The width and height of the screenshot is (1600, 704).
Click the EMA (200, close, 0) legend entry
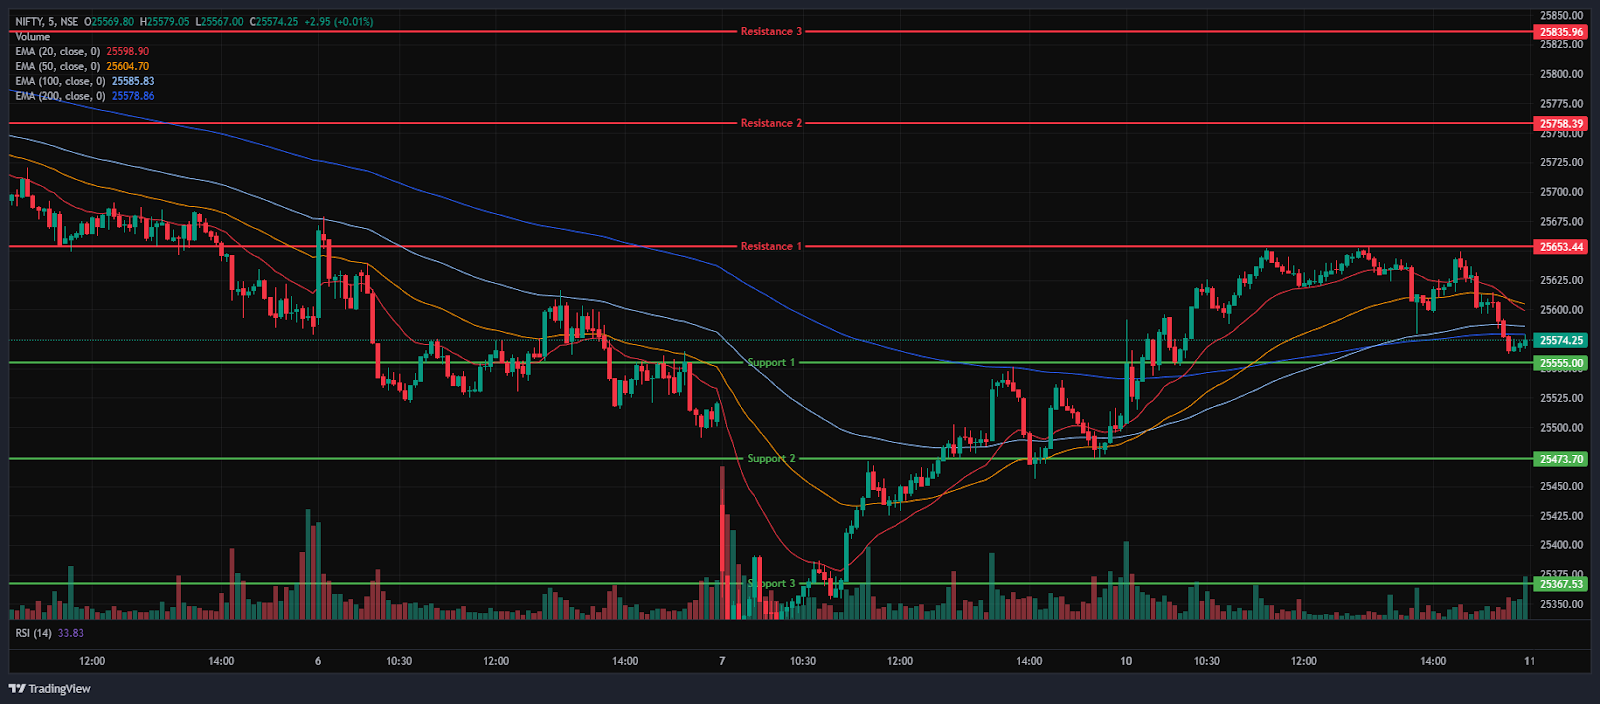[60, 96]
